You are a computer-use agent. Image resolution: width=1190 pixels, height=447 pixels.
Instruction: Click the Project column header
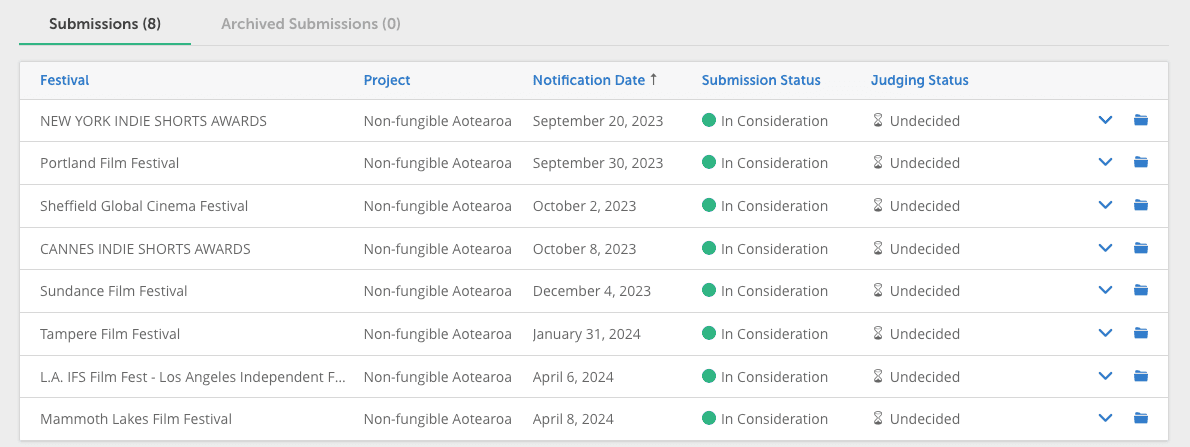pos(387,80)
